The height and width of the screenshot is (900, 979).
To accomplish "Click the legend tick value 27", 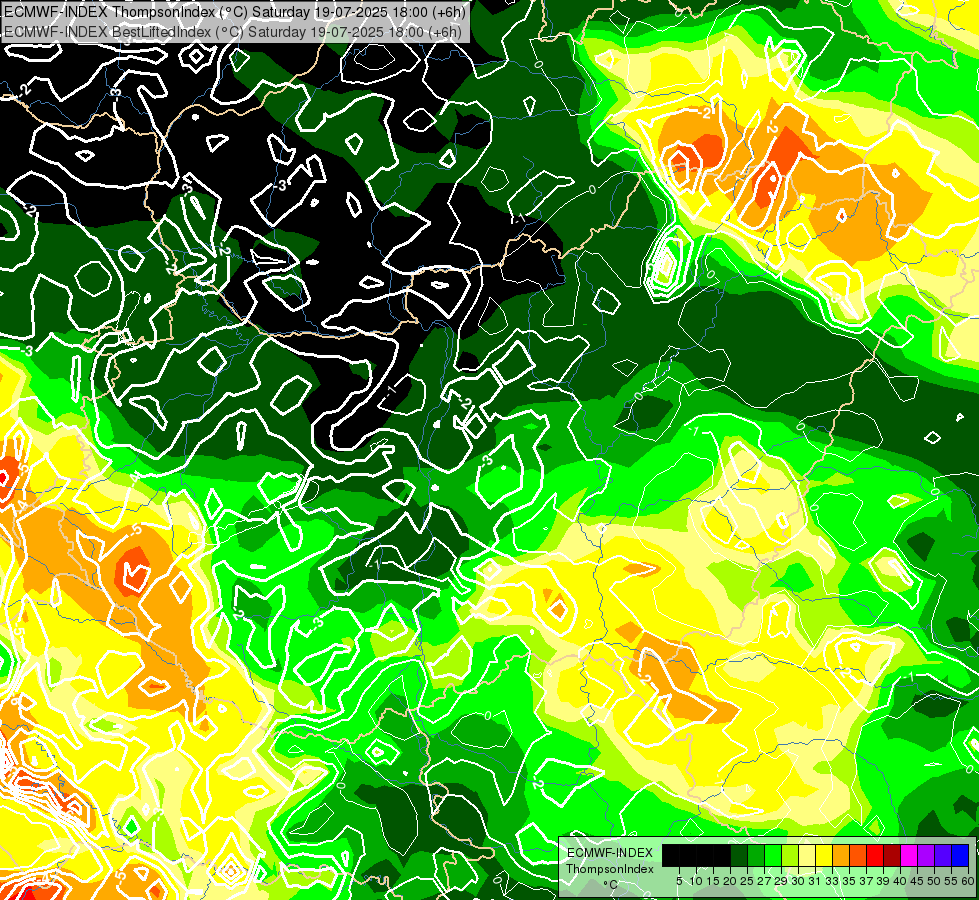I will (764, 881).
